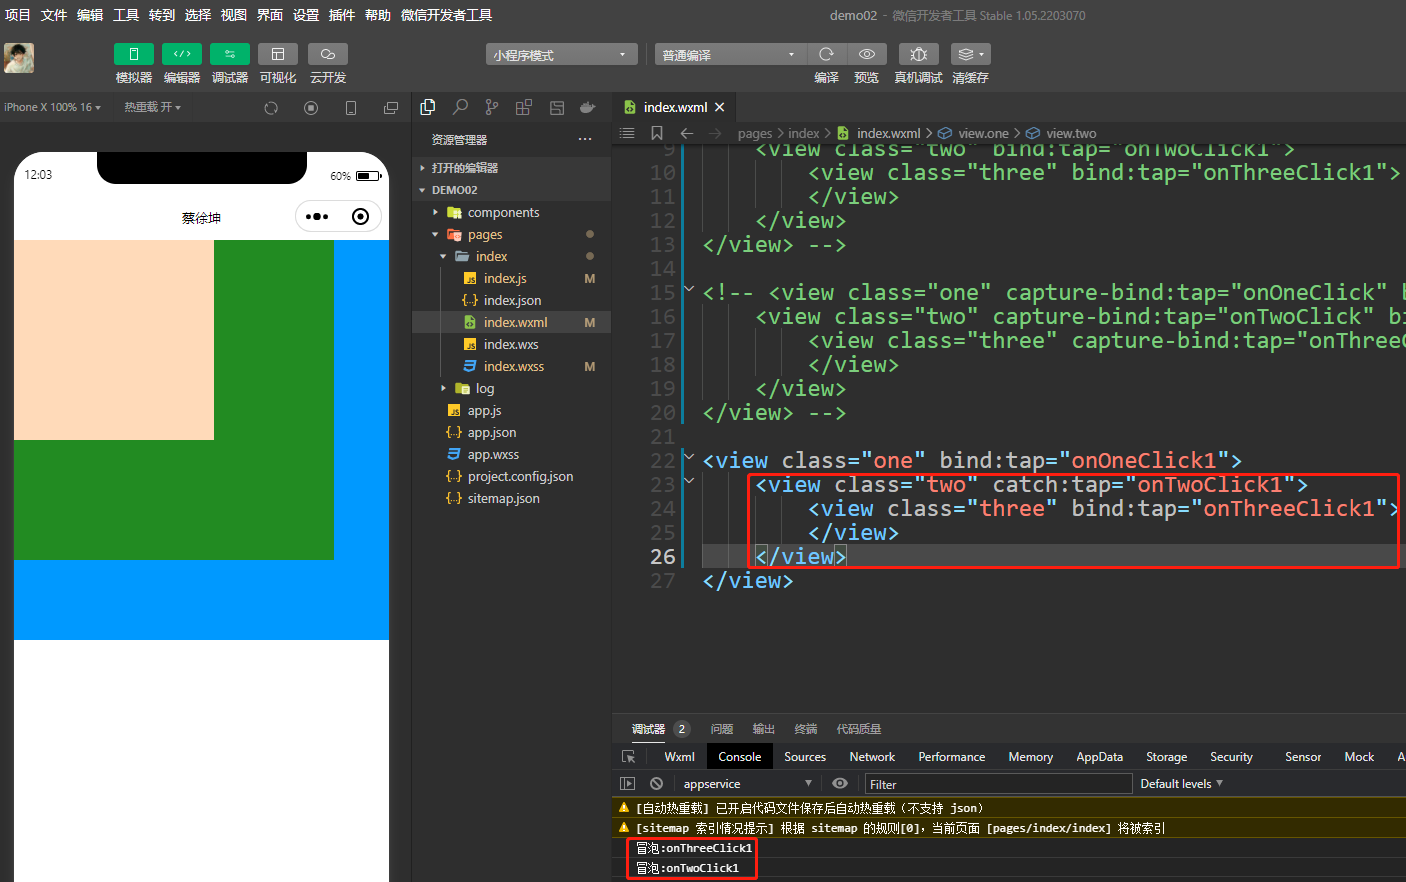Click the user avatar in the toolbar
The image size is (1406, 882).
19,58
